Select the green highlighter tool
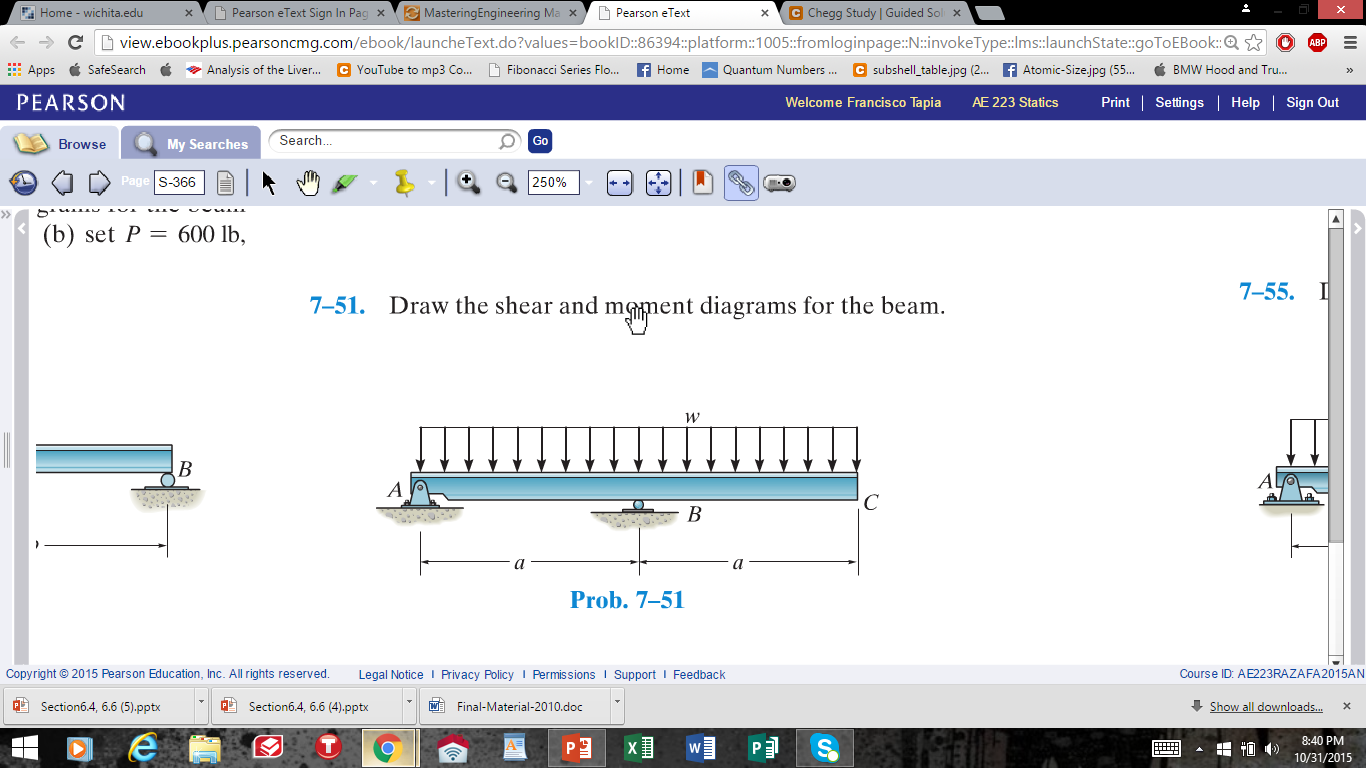Screen dimensions: 1366x768 (345, 183)
